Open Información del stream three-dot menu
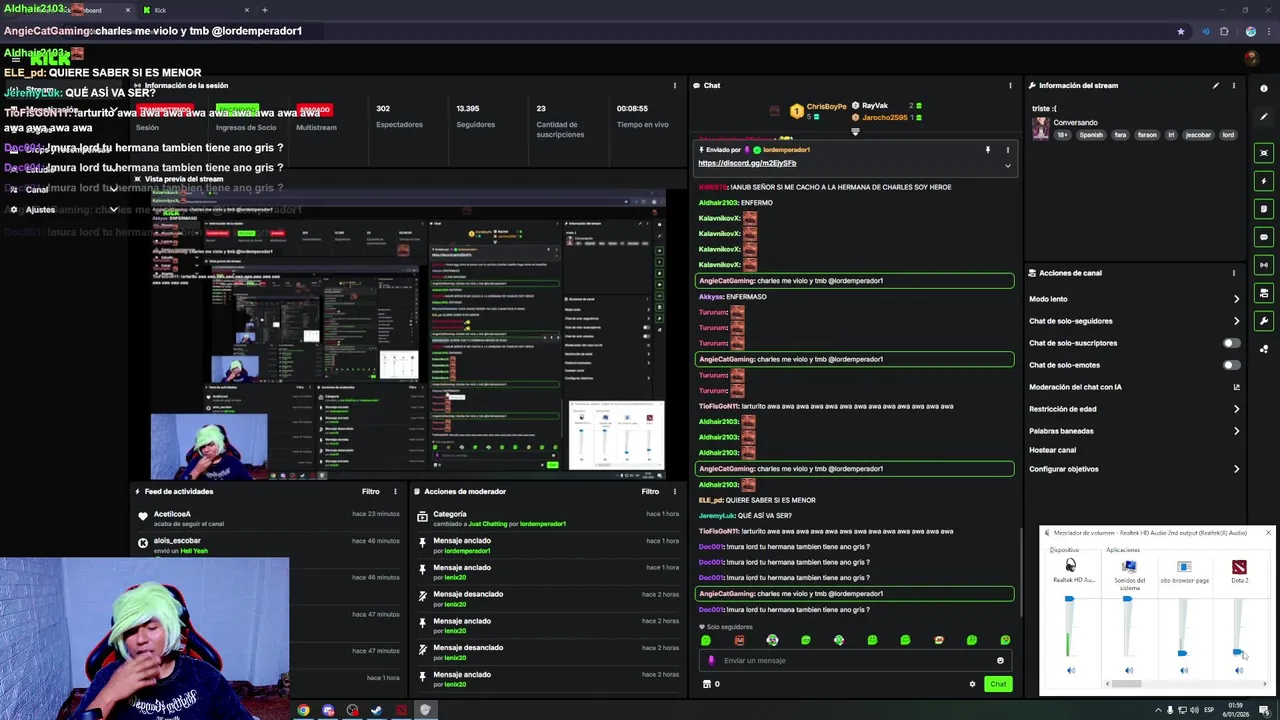 pos(1234,86)
